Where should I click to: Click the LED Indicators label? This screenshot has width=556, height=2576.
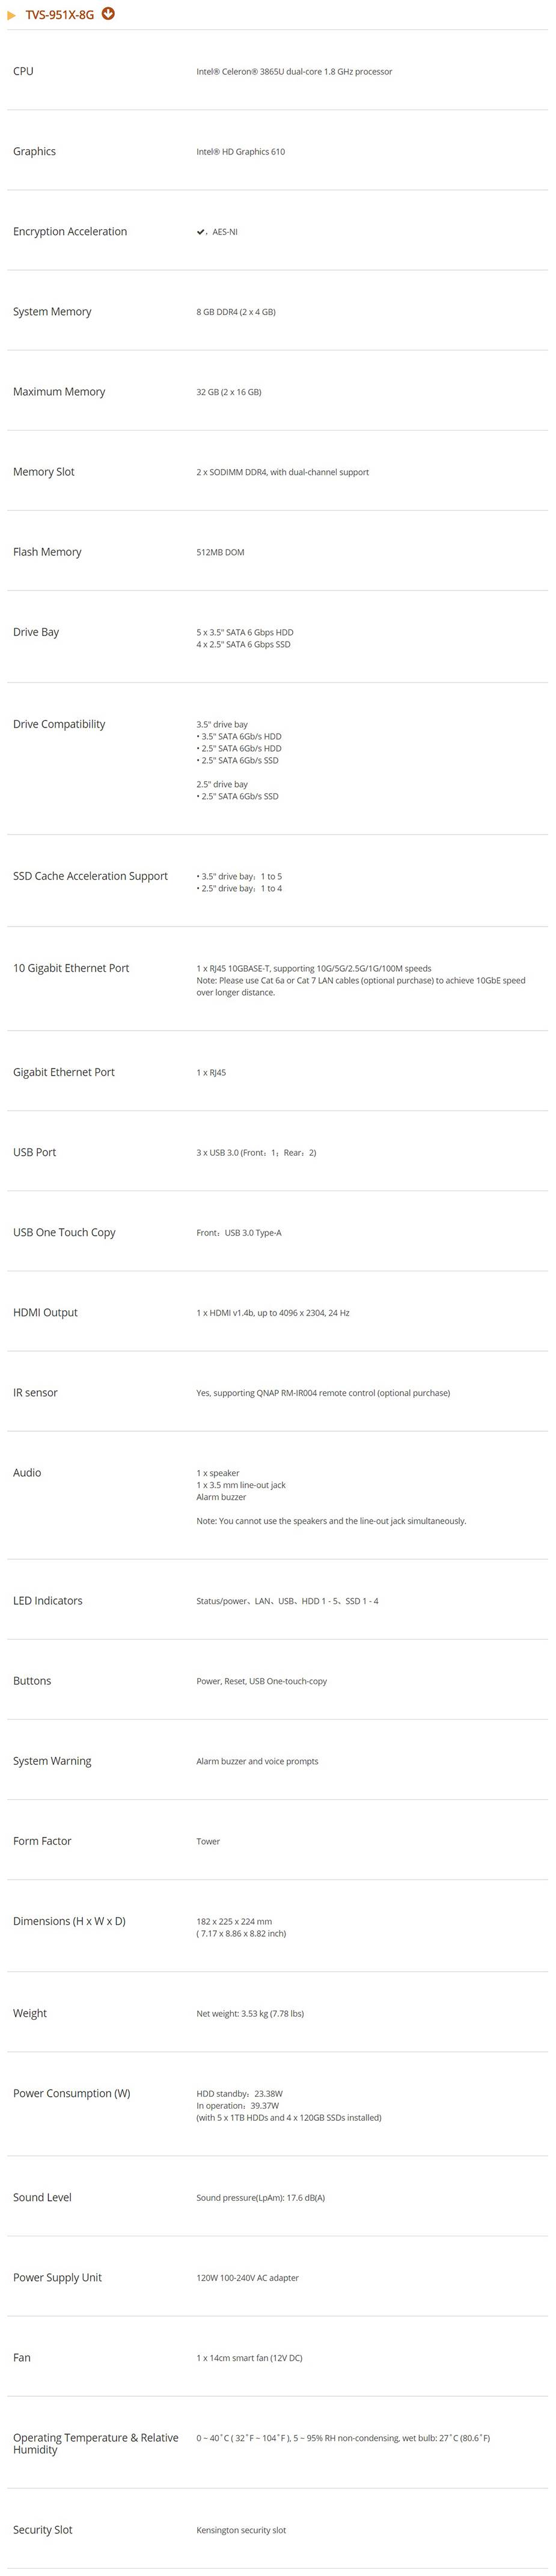[x=48, y=1601]
